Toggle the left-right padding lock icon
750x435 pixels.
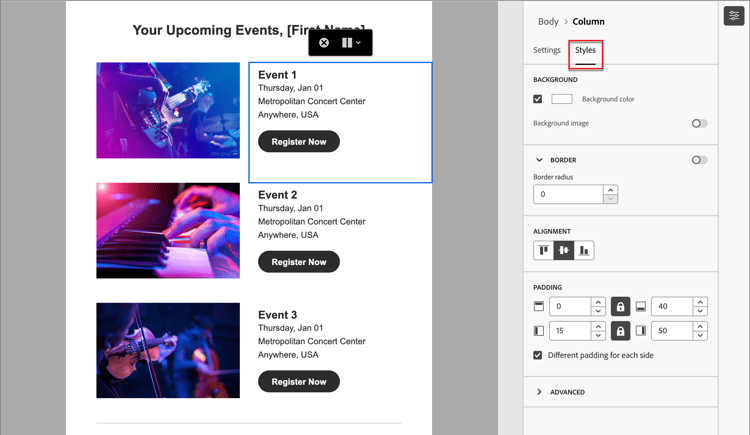[x=620, y=331]
